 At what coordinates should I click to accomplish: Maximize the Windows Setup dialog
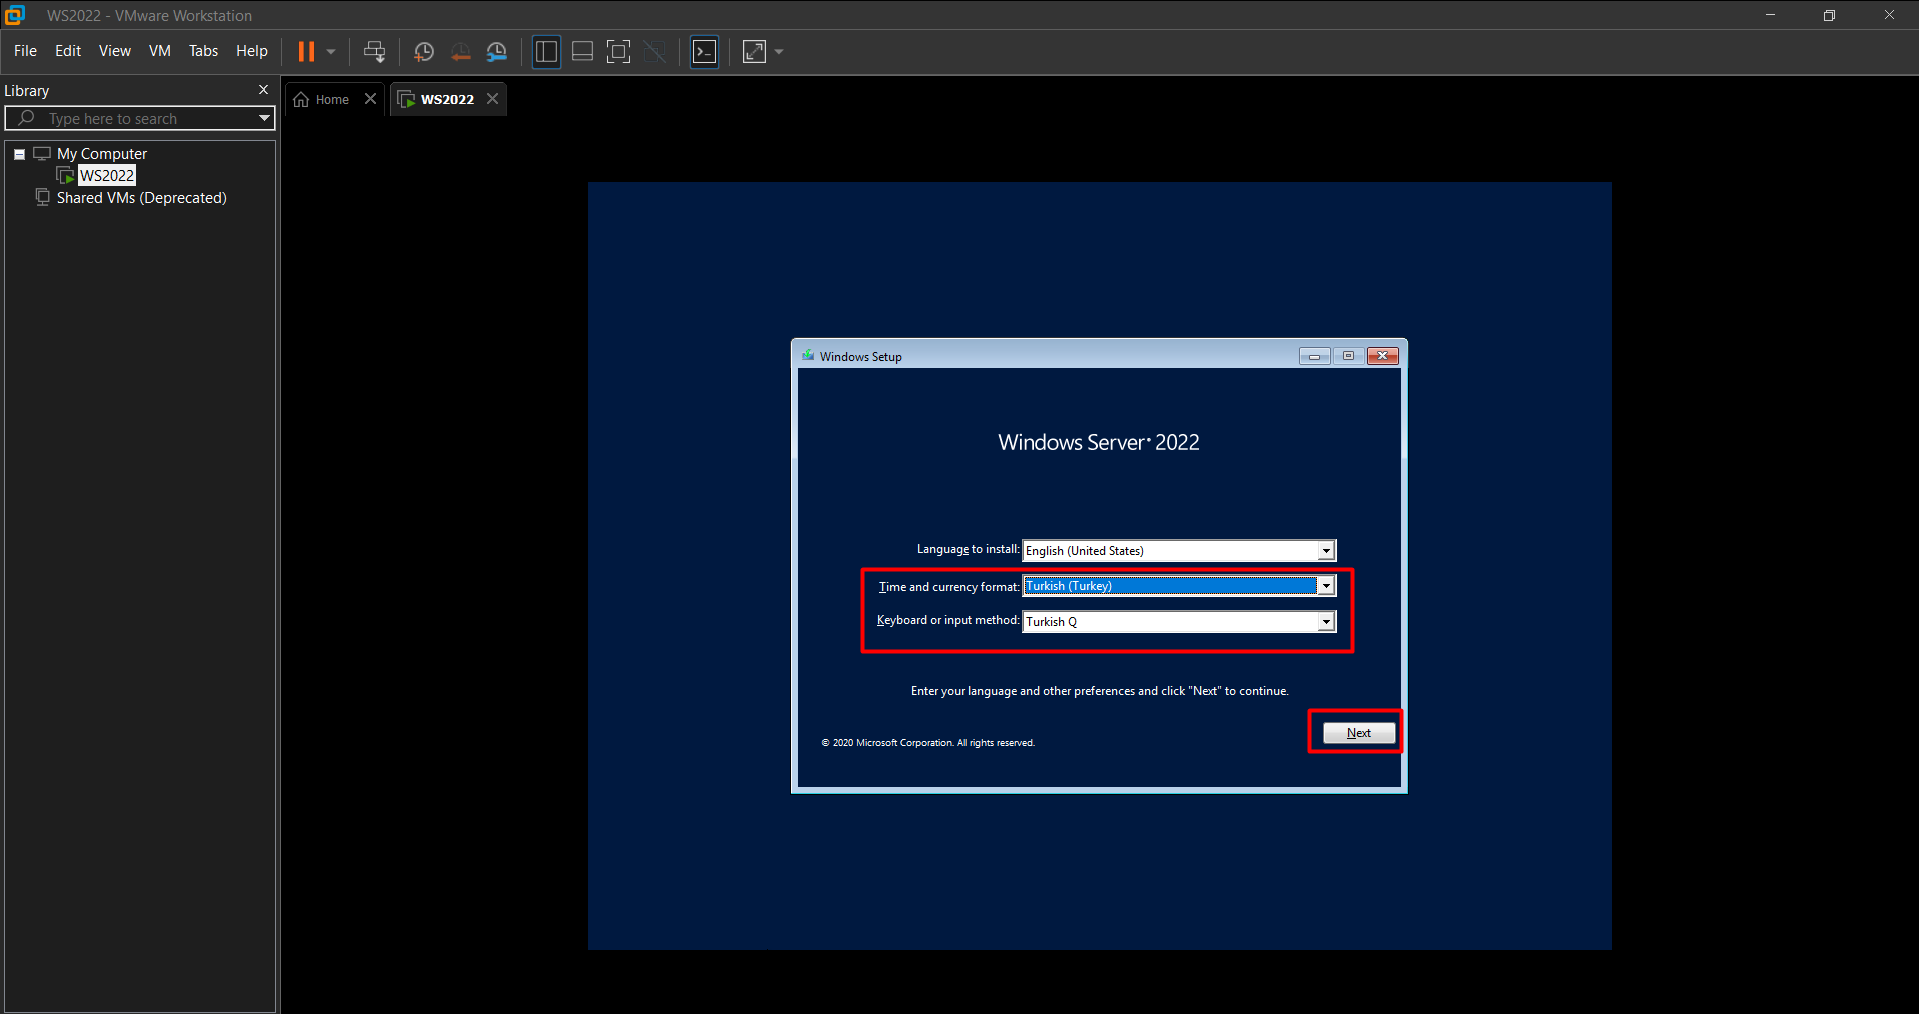[1348, 356]
